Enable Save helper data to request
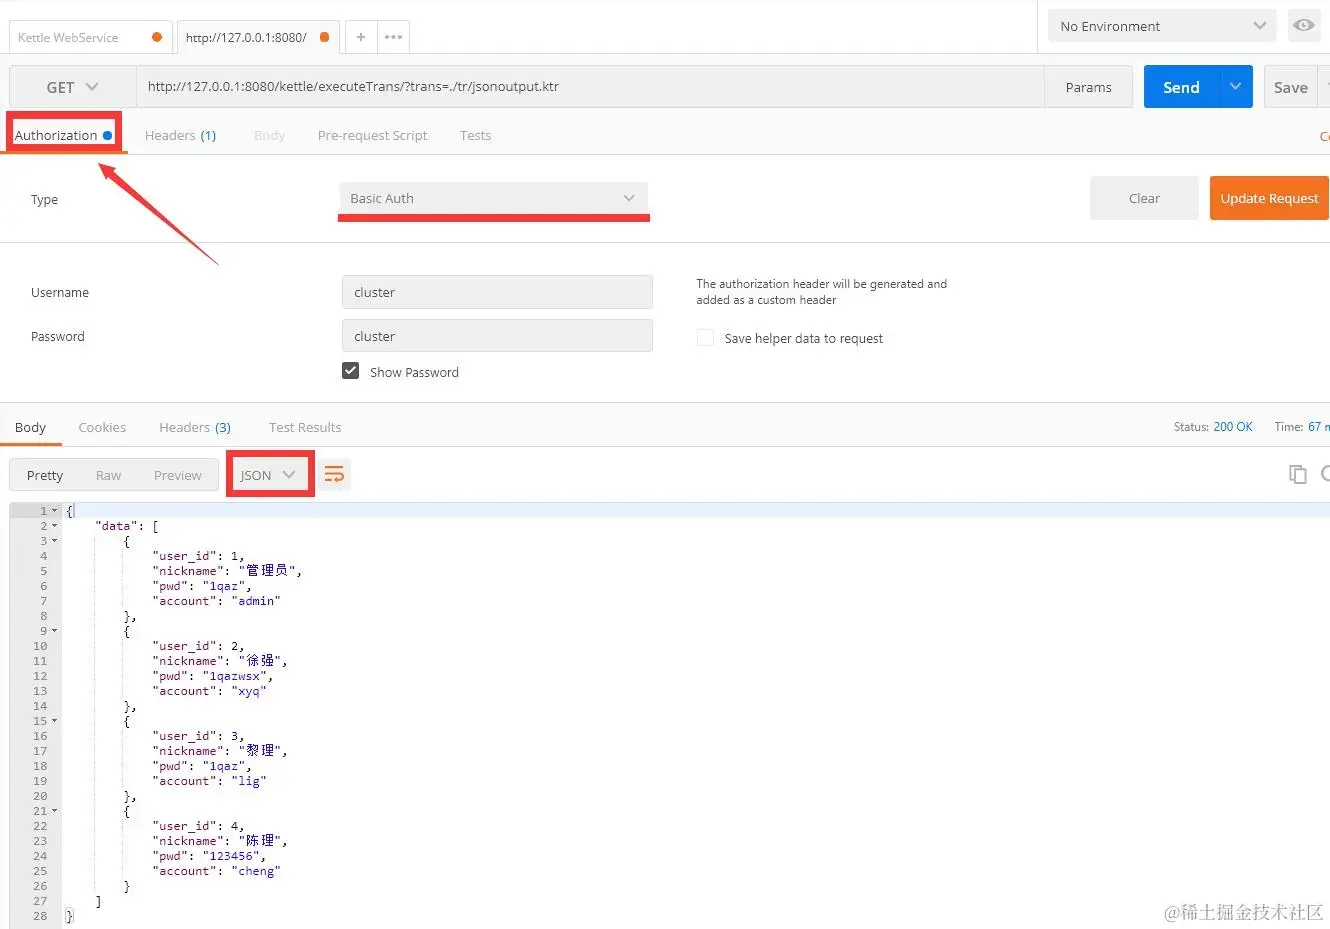 (705, 338)
